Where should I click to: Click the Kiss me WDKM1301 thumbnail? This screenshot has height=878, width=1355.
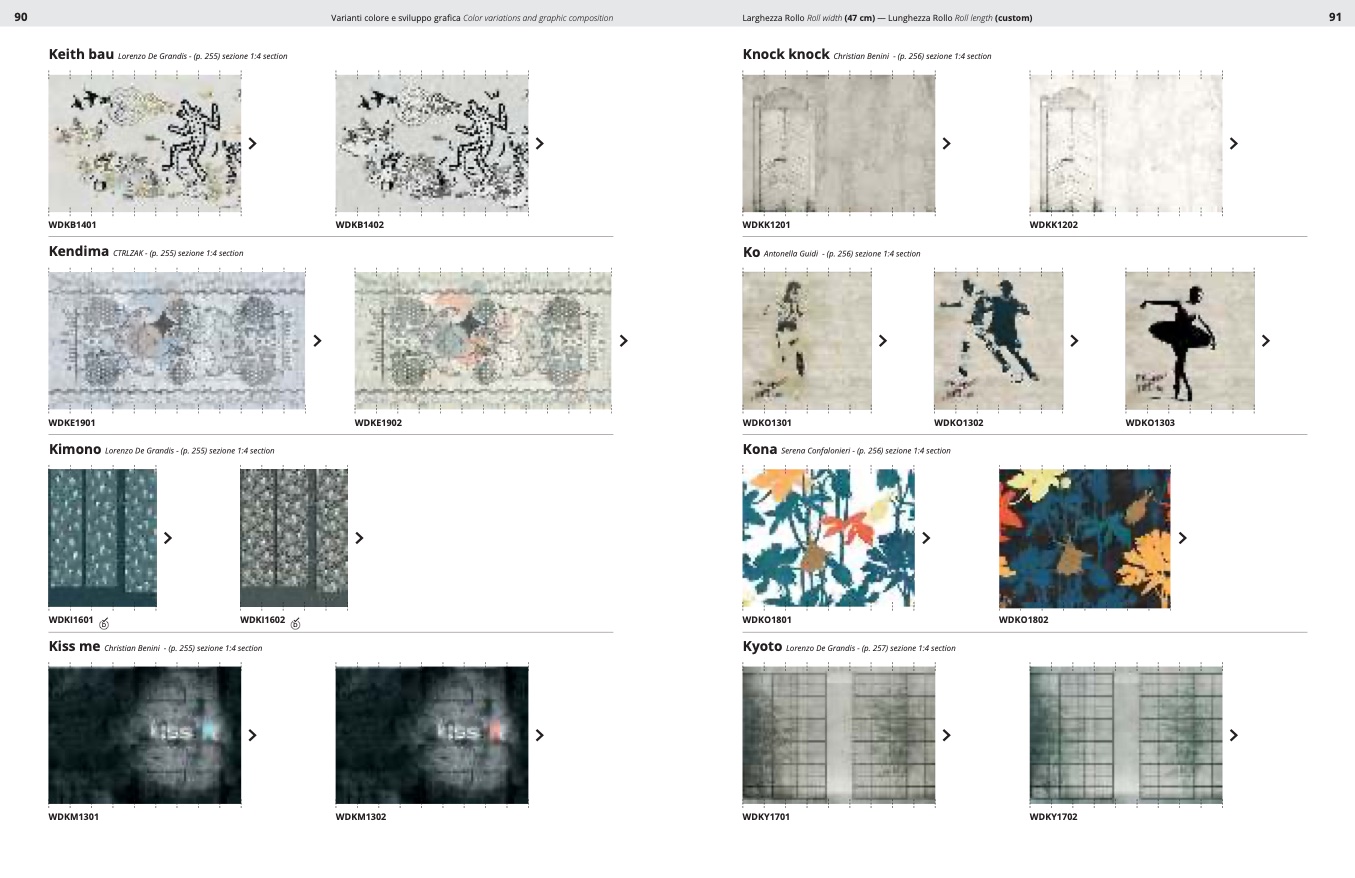click(x=145, y=735)
